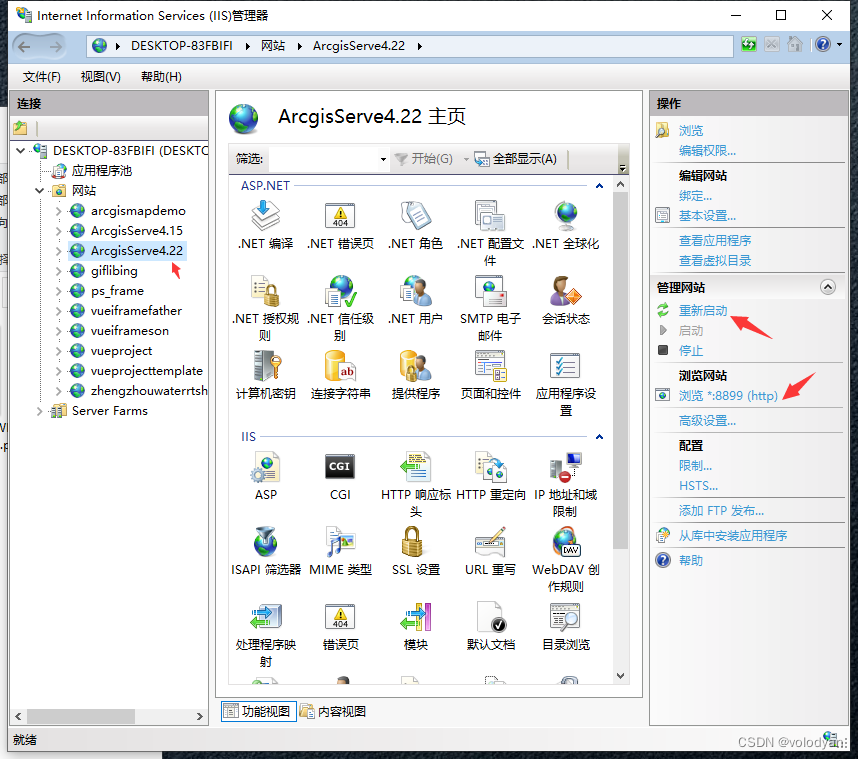Screen dimensions: 858x759
Task: Open the 筛选 dropdown list
Action: coord(383,159)
